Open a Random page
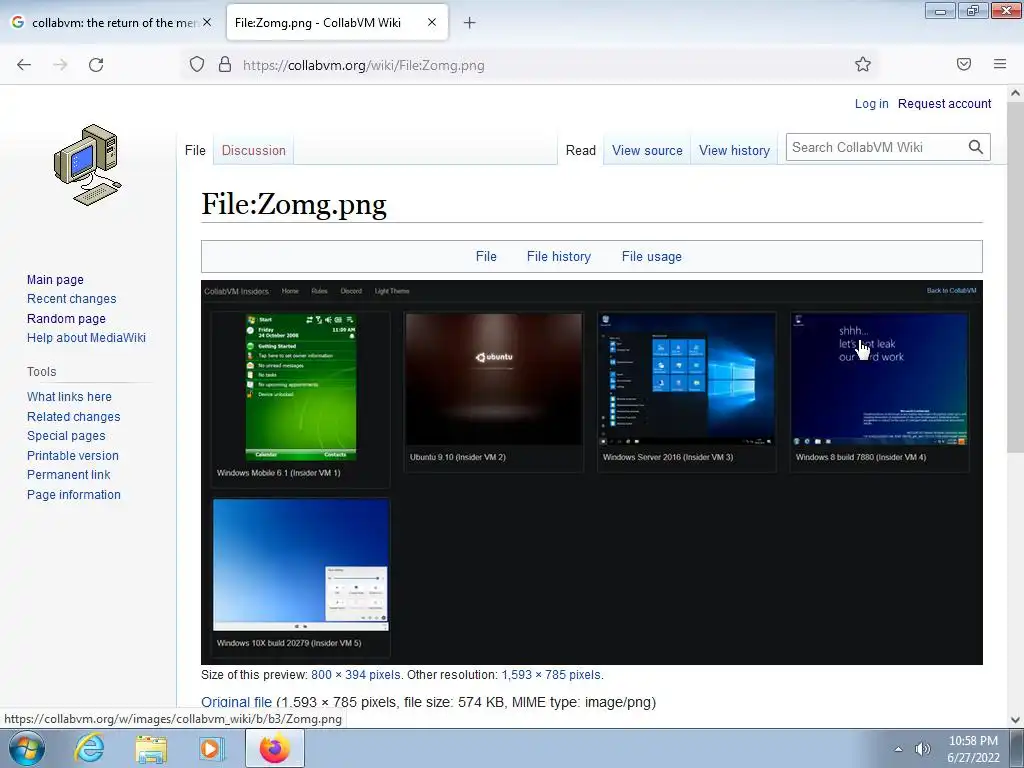The height and width of the screenshot is (768, 1024). tap(66, 319)
